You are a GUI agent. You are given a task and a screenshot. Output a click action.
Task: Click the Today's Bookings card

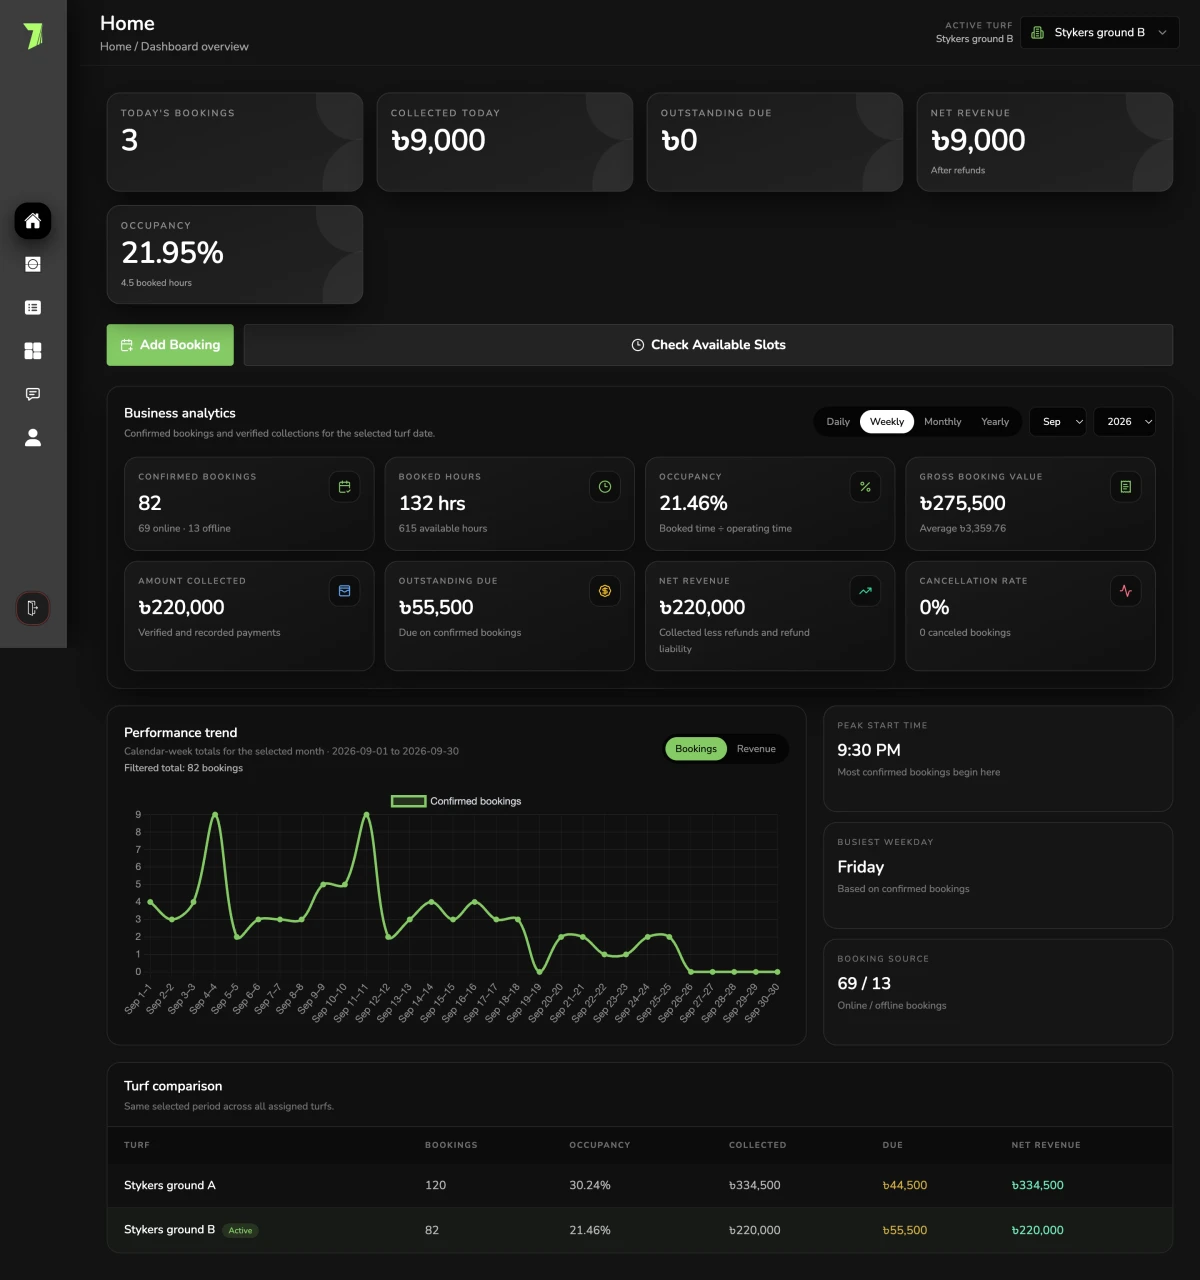(x=235, y=142)
